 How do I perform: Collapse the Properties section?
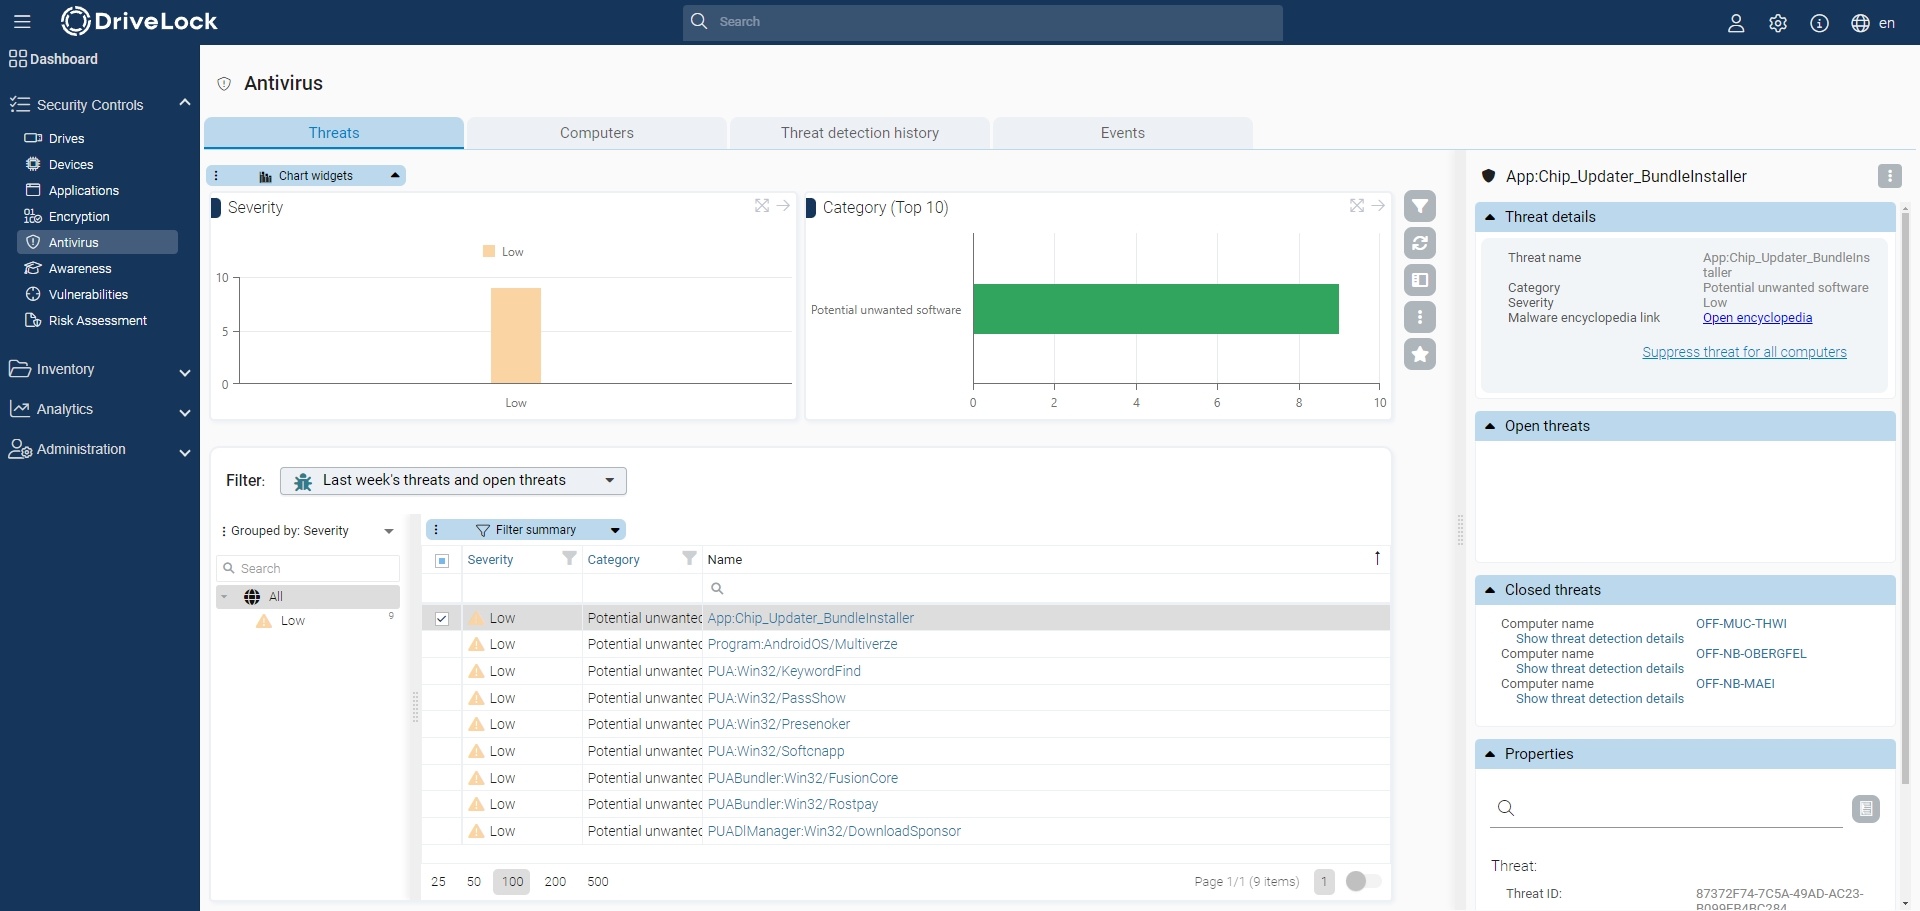click(x=1490, y=754)
